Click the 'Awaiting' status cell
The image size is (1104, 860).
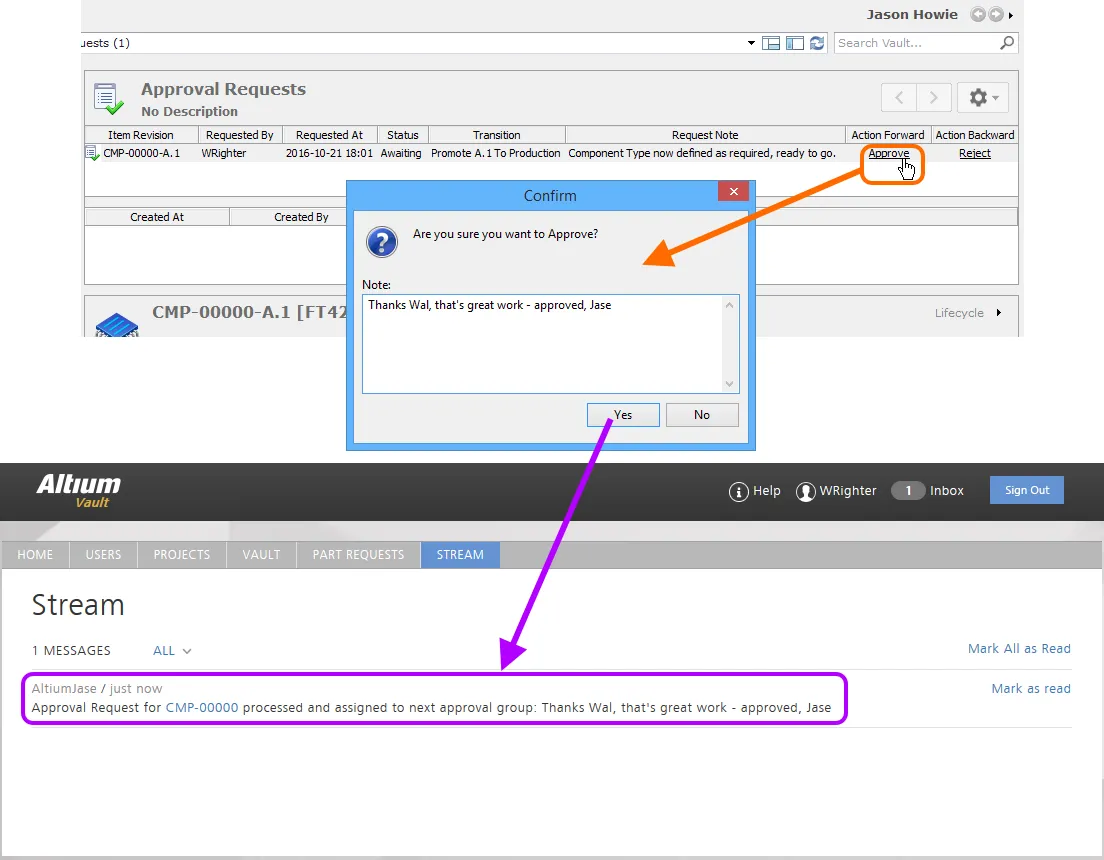[401, 153]
